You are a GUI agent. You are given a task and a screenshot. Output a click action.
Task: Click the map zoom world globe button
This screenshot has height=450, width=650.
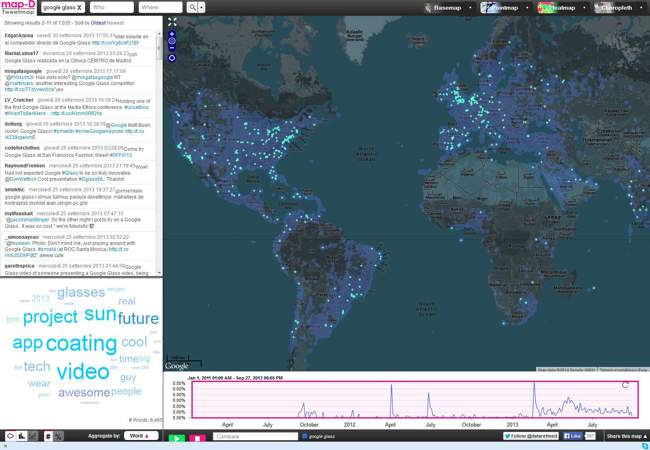(172, 41)
